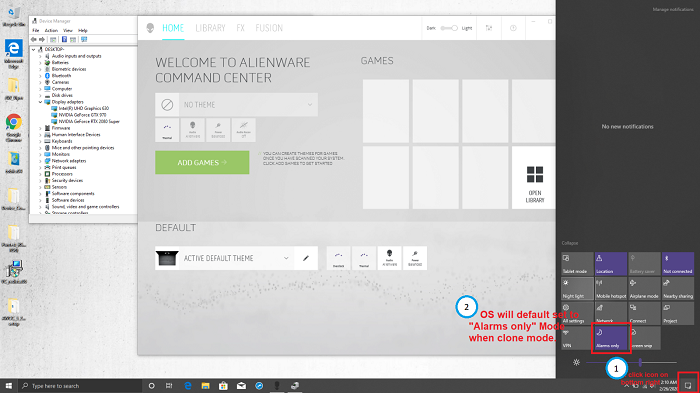Click the scan for hardware monitor icon in Device Manager

(x=84, y=39)
